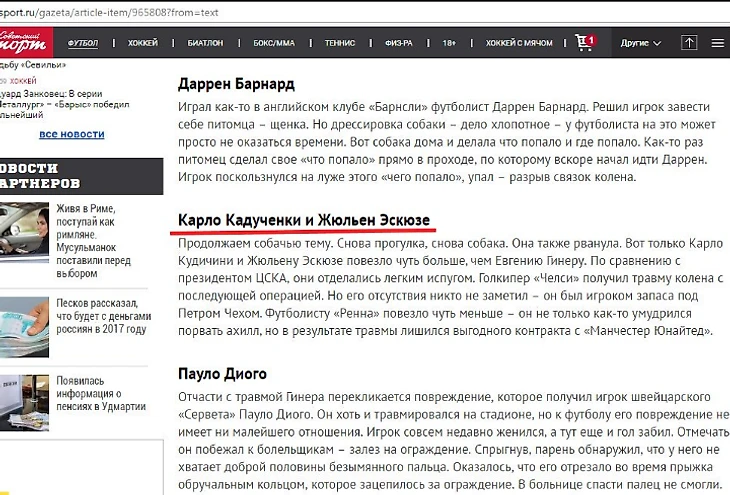Expand the Другие dropdown
The image size is (730, 495).
coord(640,43)
